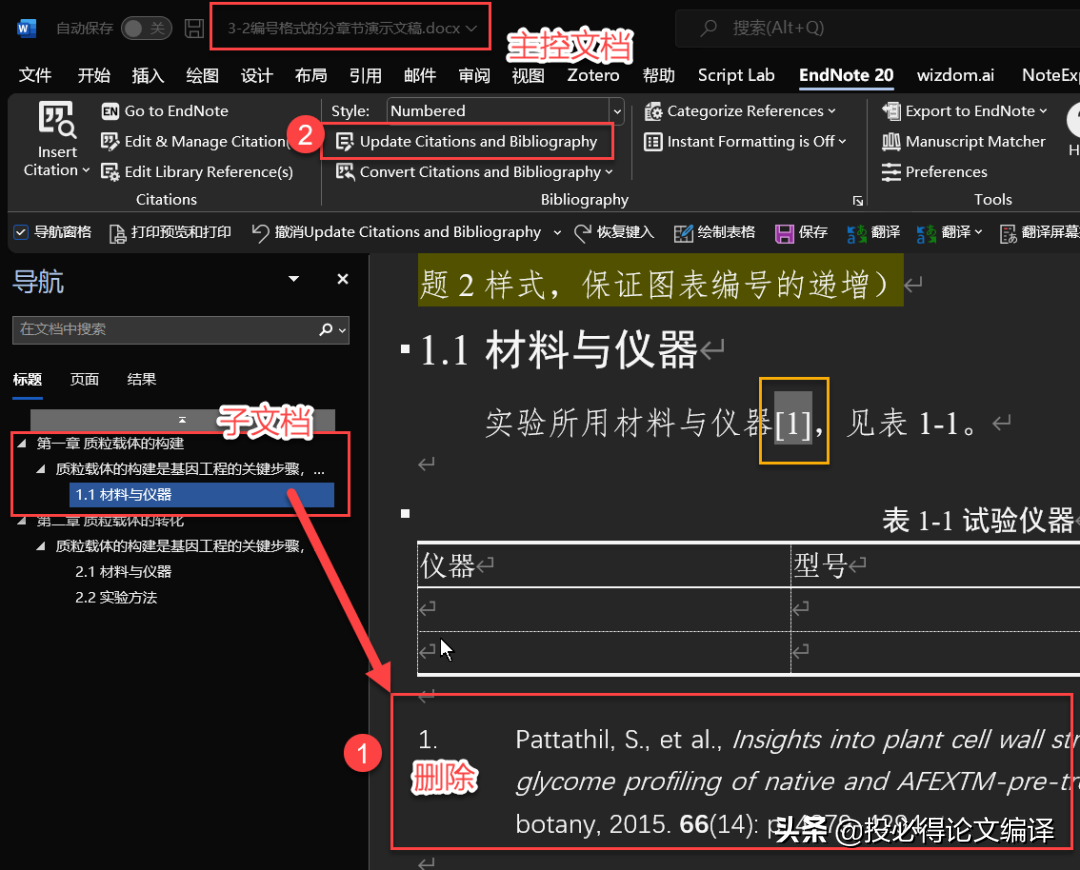Open the Style combo box Numbered
The width and height of the screenshot is (1080, 870).
[505, 111]
